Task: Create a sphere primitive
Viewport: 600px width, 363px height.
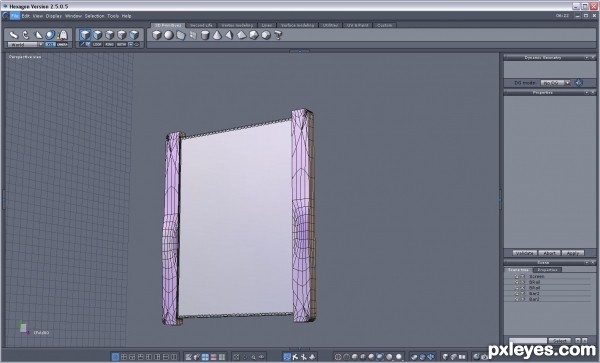Action: (x=169, y=35)
